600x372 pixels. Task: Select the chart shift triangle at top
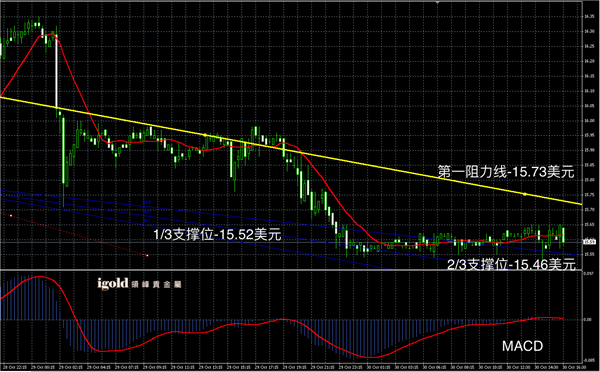(437, 3)
